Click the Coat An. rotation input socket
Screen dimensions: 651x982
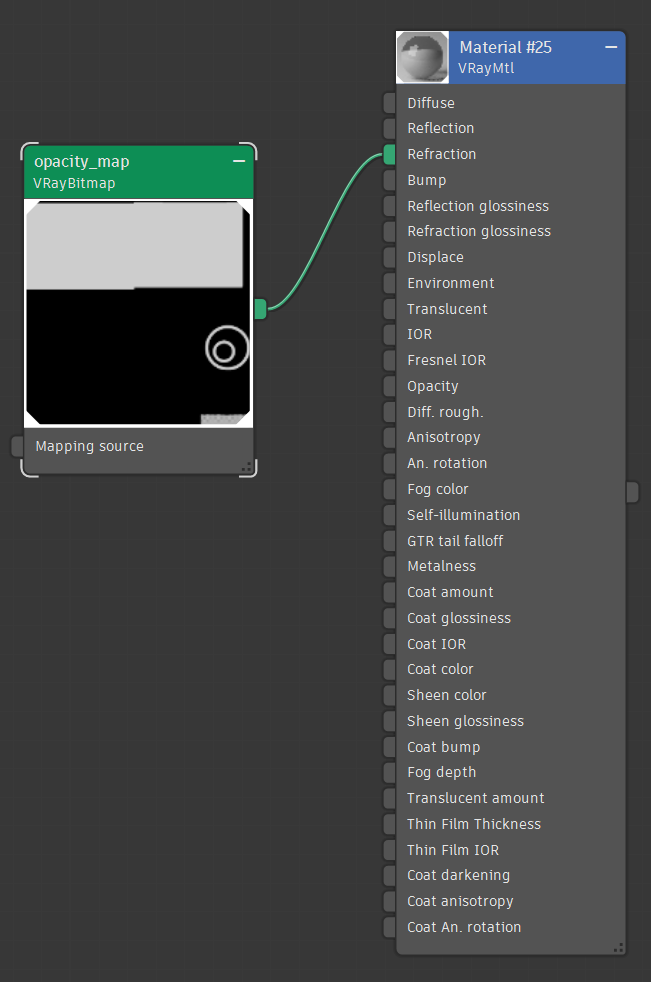point(389,927)
